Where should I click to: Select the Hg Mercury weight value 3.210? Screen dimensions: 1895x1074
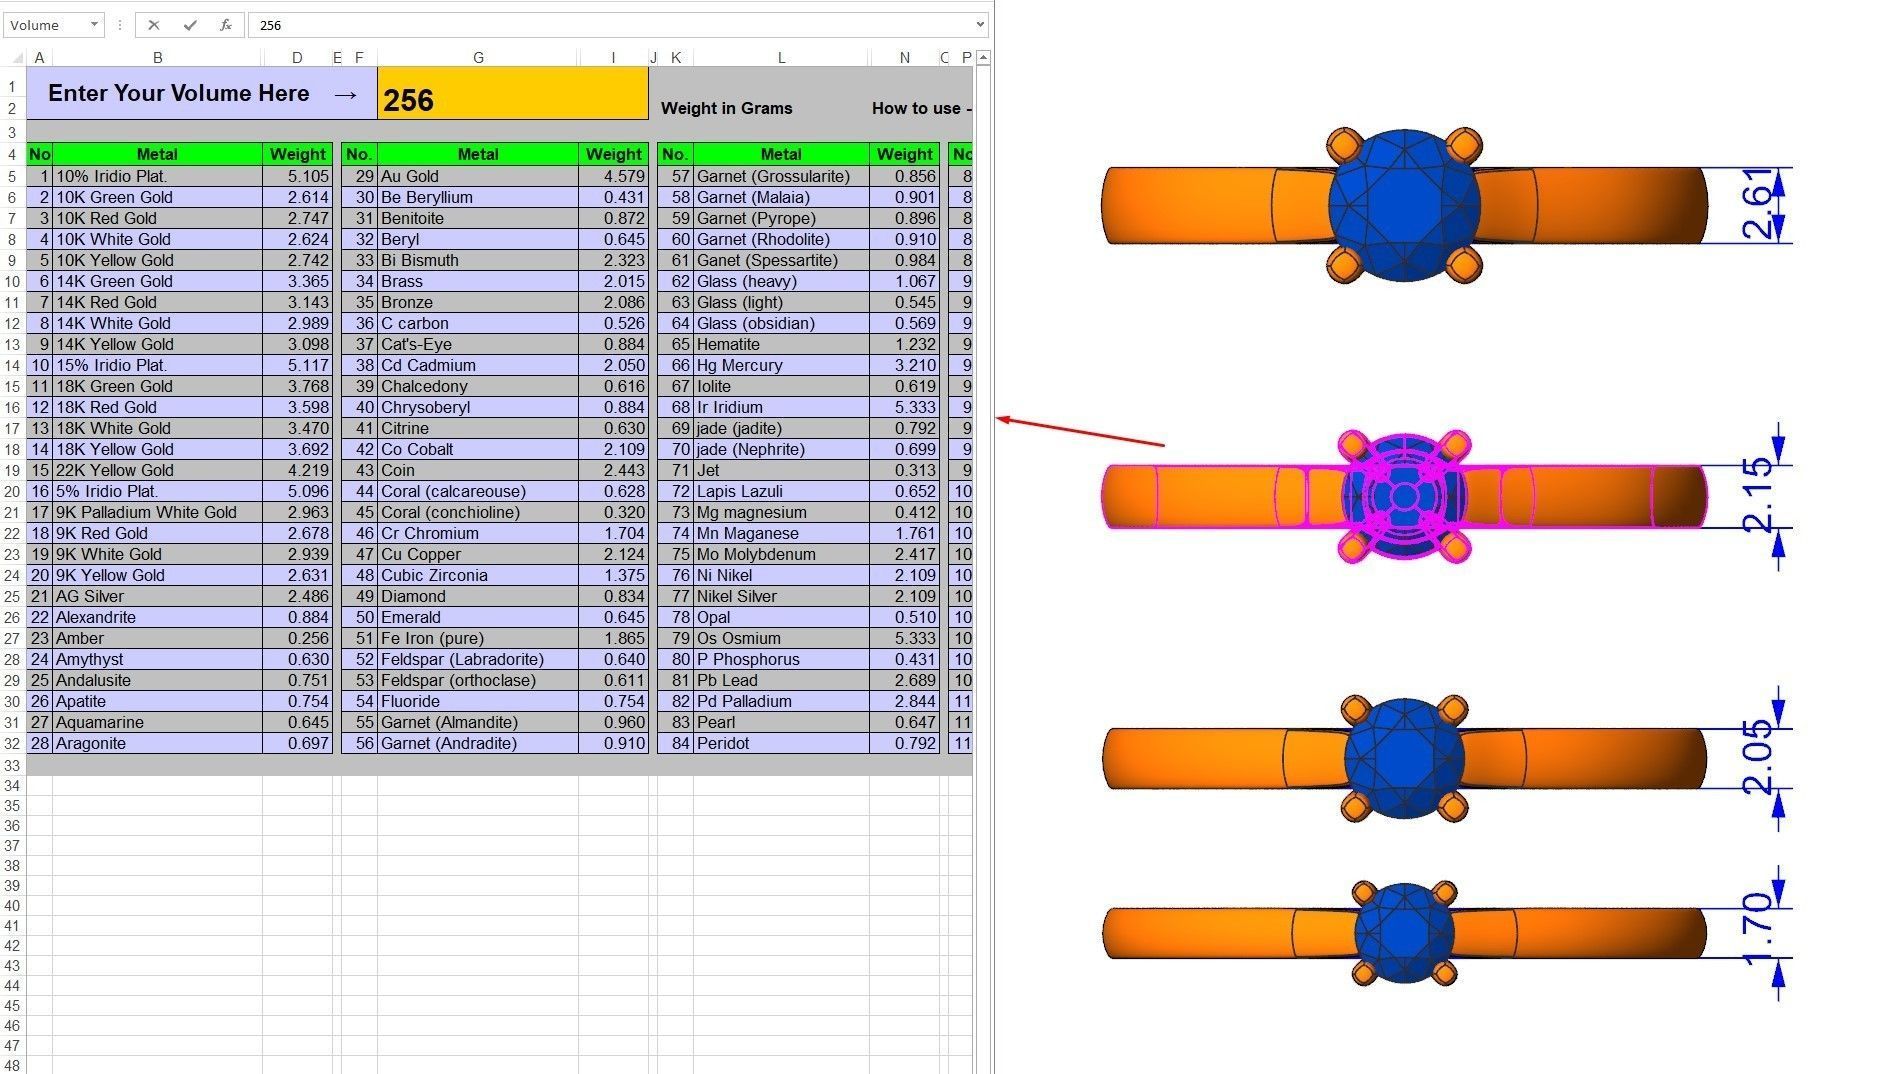[904, 365]
